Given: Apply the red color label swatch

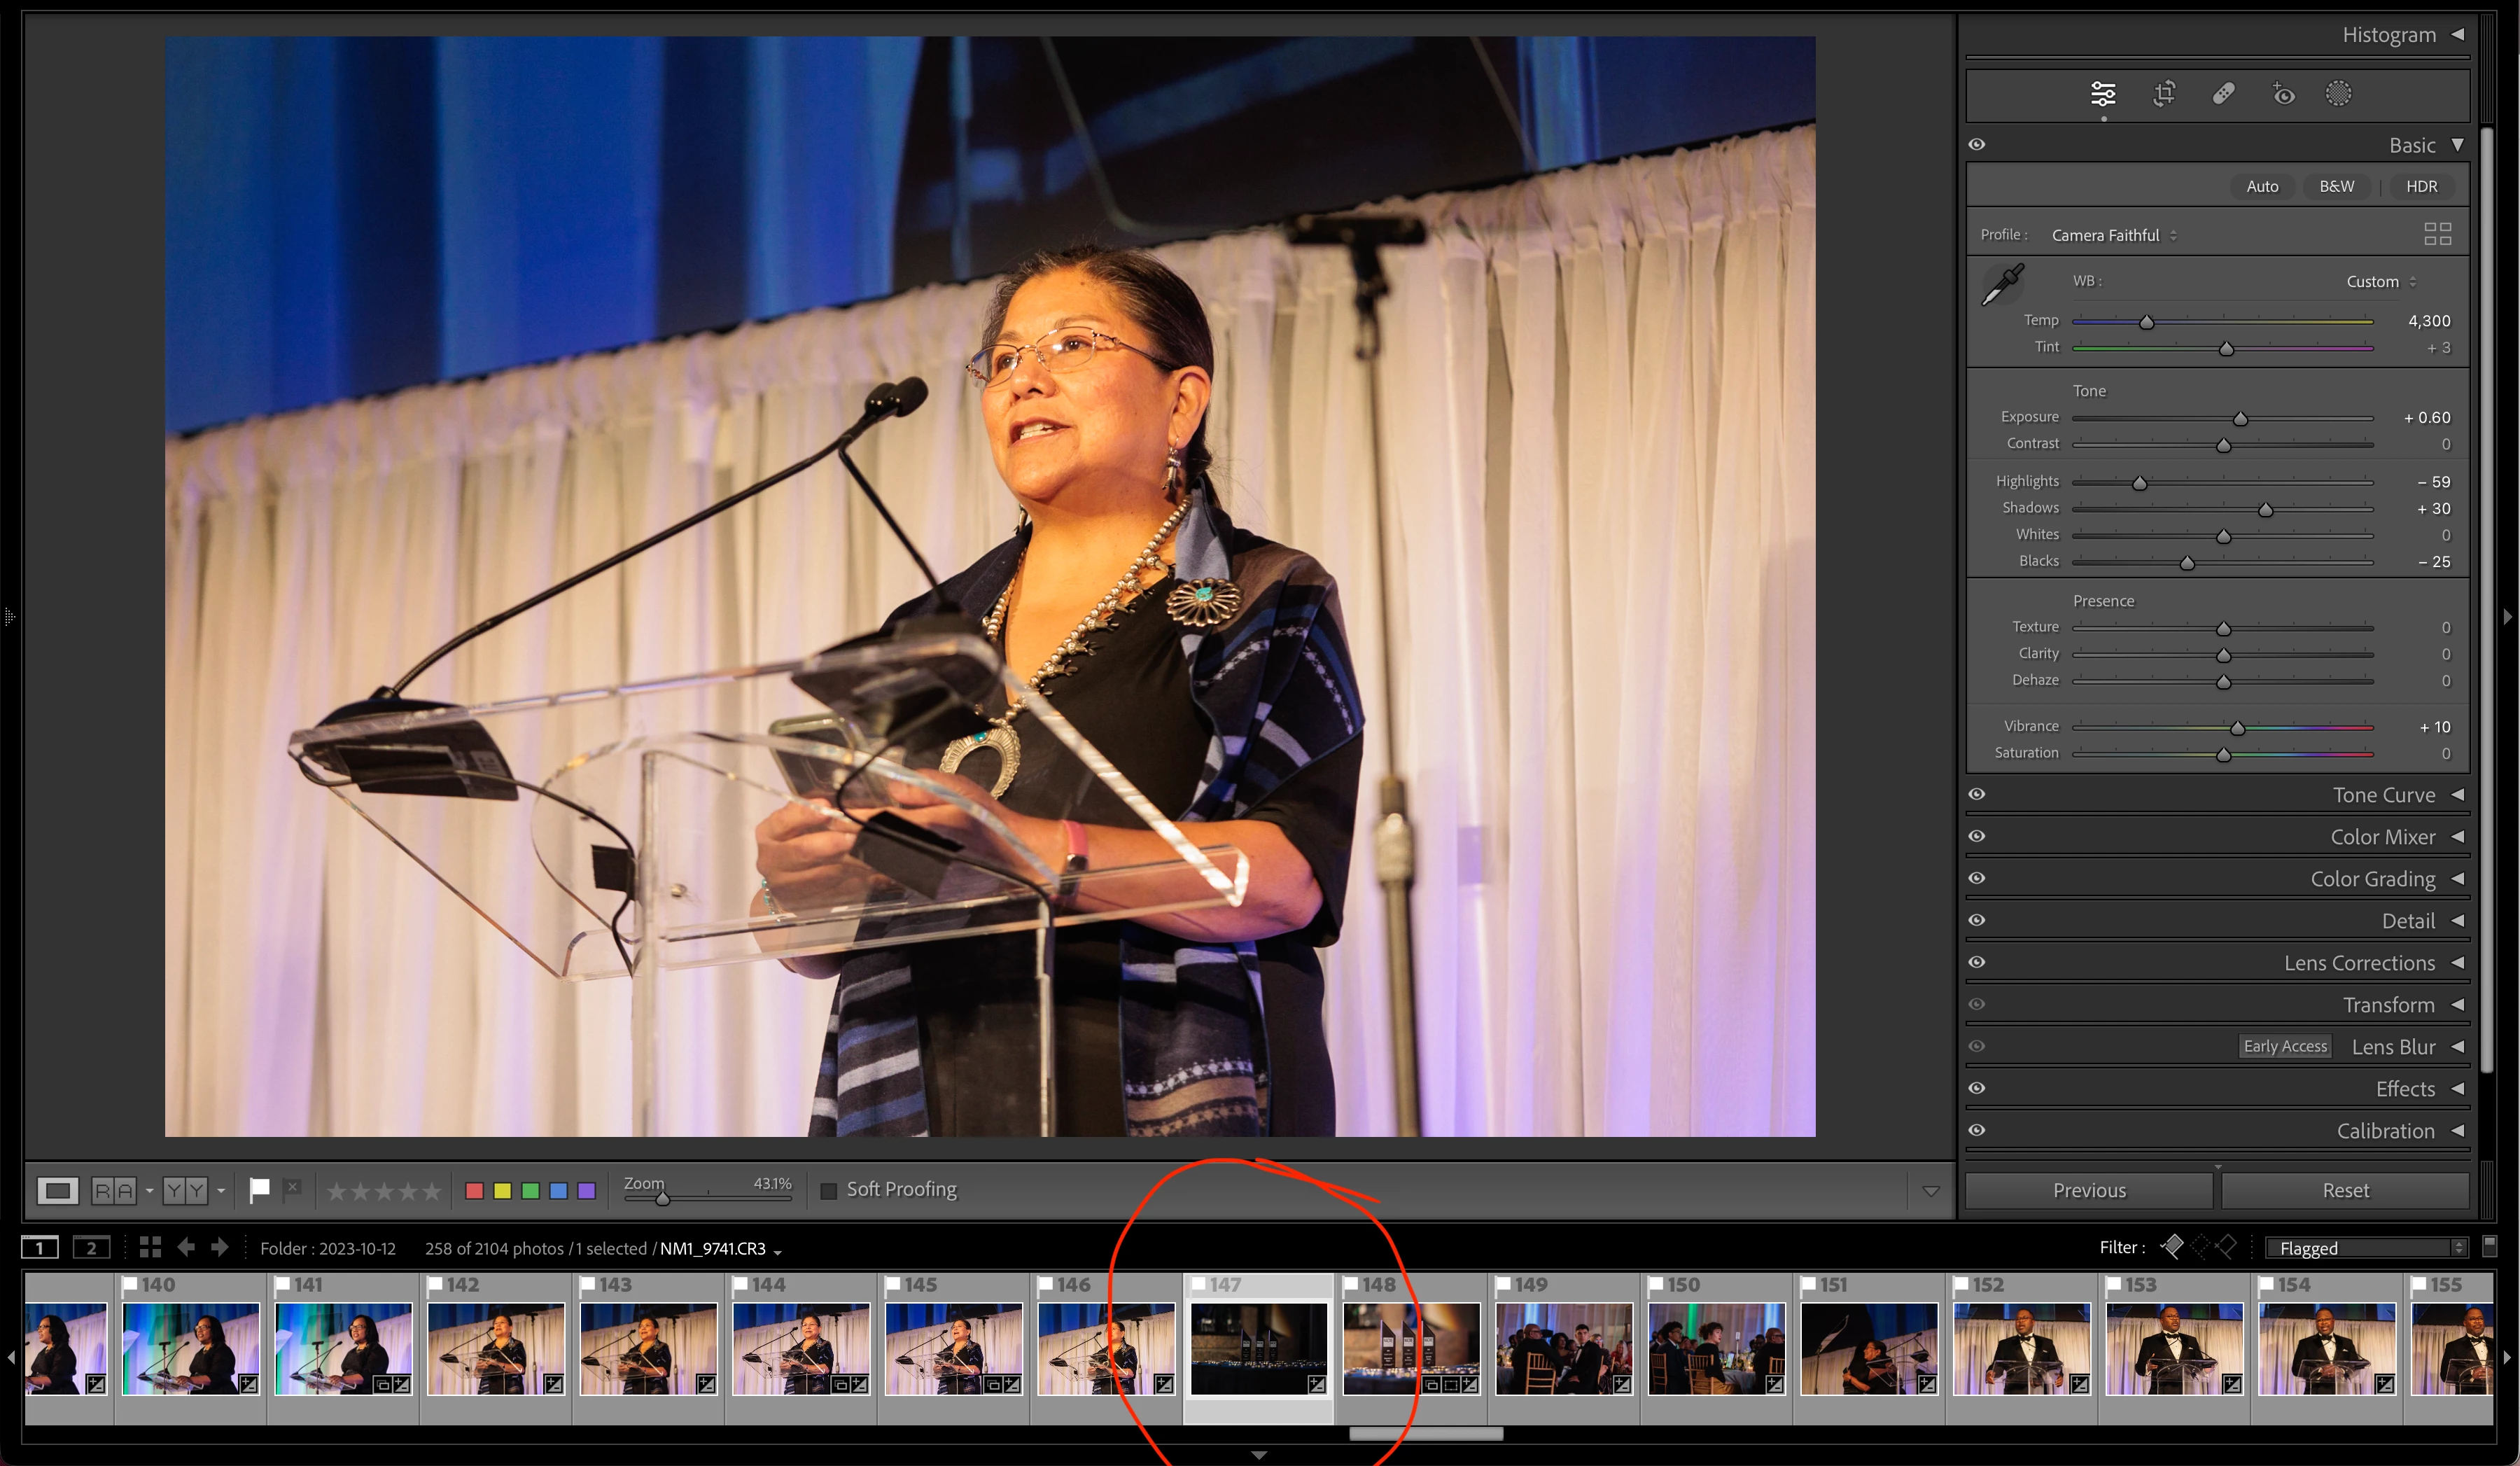Looking at the screenshot, I should click(475, 1190).
